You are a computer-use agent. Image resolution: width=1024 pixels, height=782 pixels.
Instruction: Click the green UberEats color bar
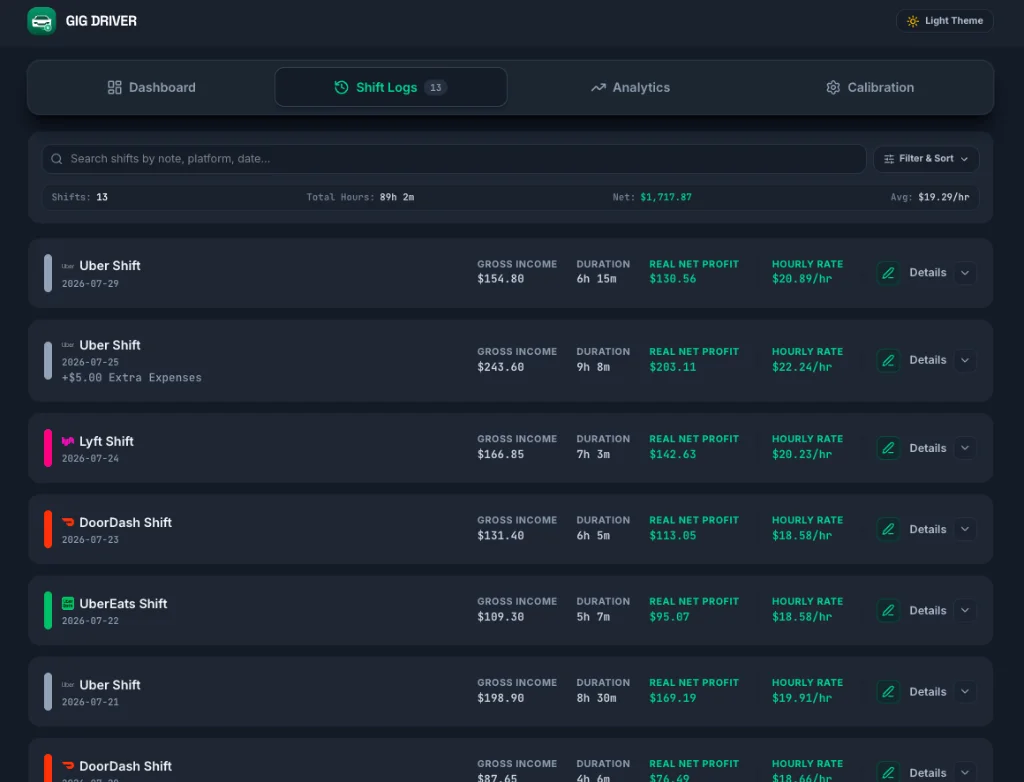click(x=48, y=610)
